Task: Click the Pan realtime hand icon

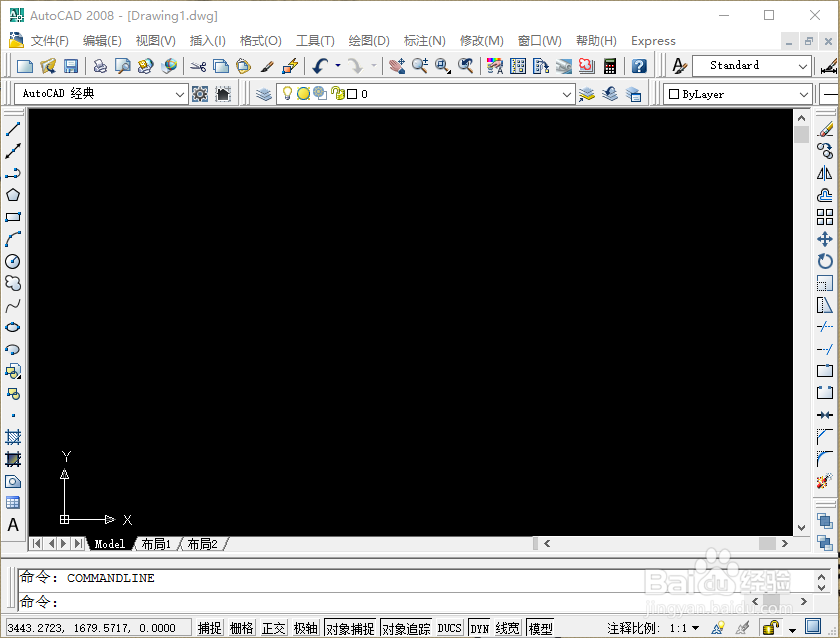Action: click(x=397, y=66)
